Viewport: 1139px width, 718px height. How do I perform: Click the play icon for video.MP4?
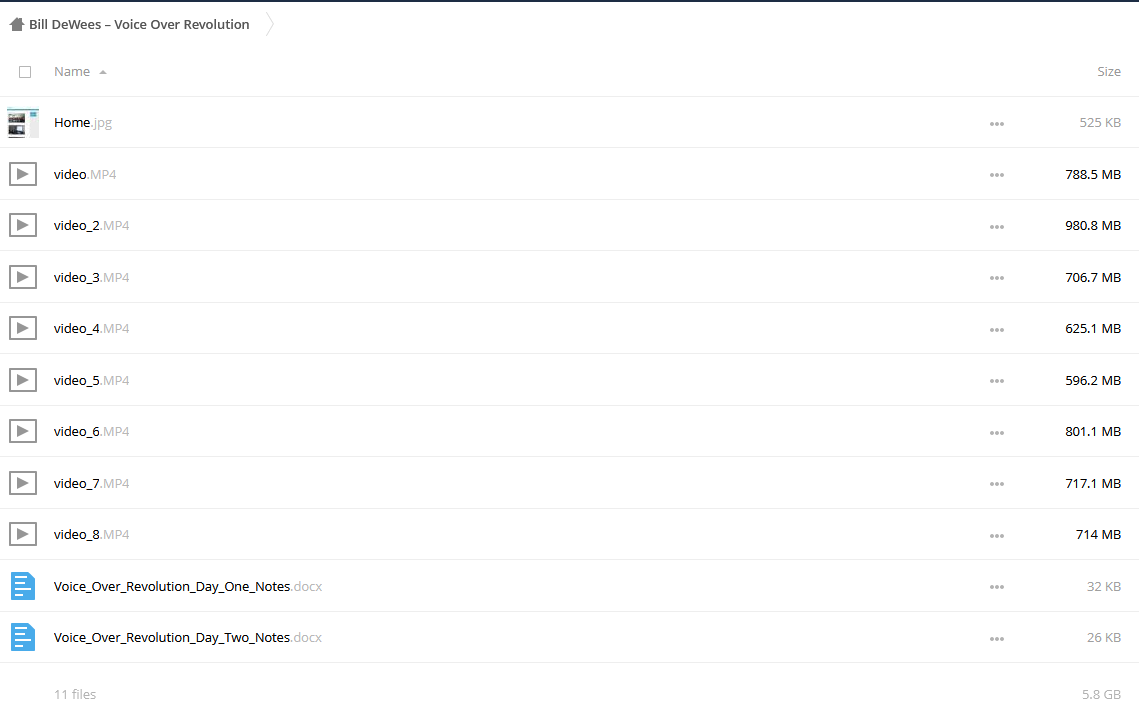pyautogui.click(x=23, y=174)
